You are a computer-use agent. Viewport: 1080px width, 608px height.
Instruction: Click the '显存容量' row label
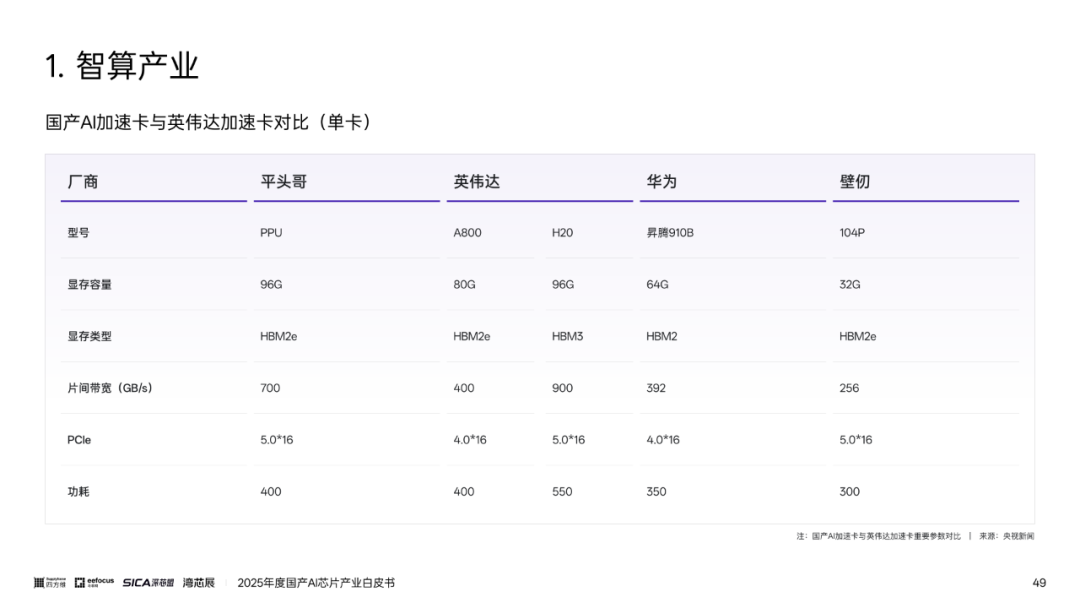click(x=89, y=284)
